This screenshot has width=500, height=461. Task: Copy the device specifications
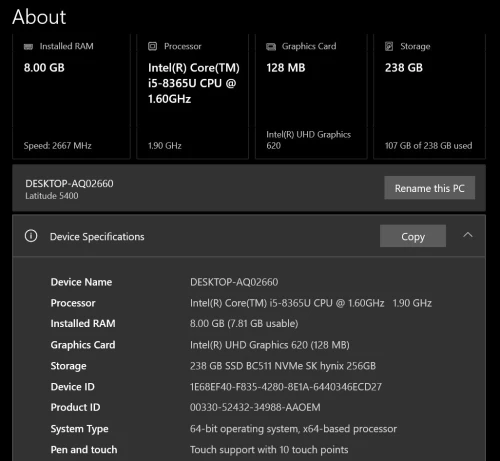pyautogui.click(x=413, y=236)
